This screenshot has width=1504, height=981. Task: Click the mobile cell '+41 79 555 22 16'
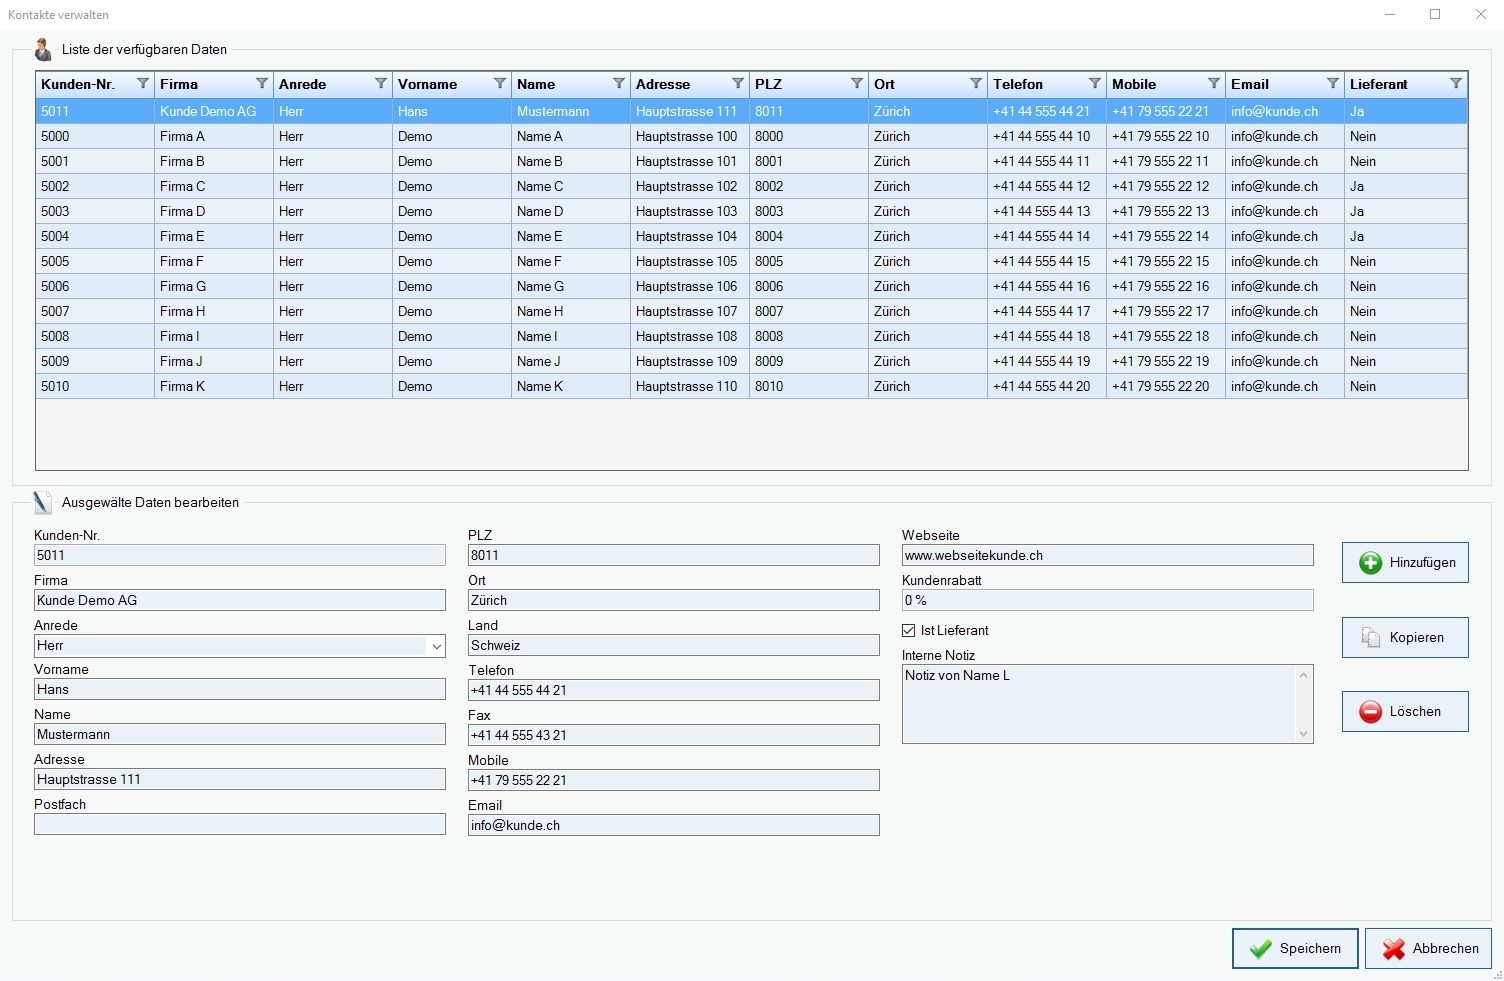(x=1165, y=286)
